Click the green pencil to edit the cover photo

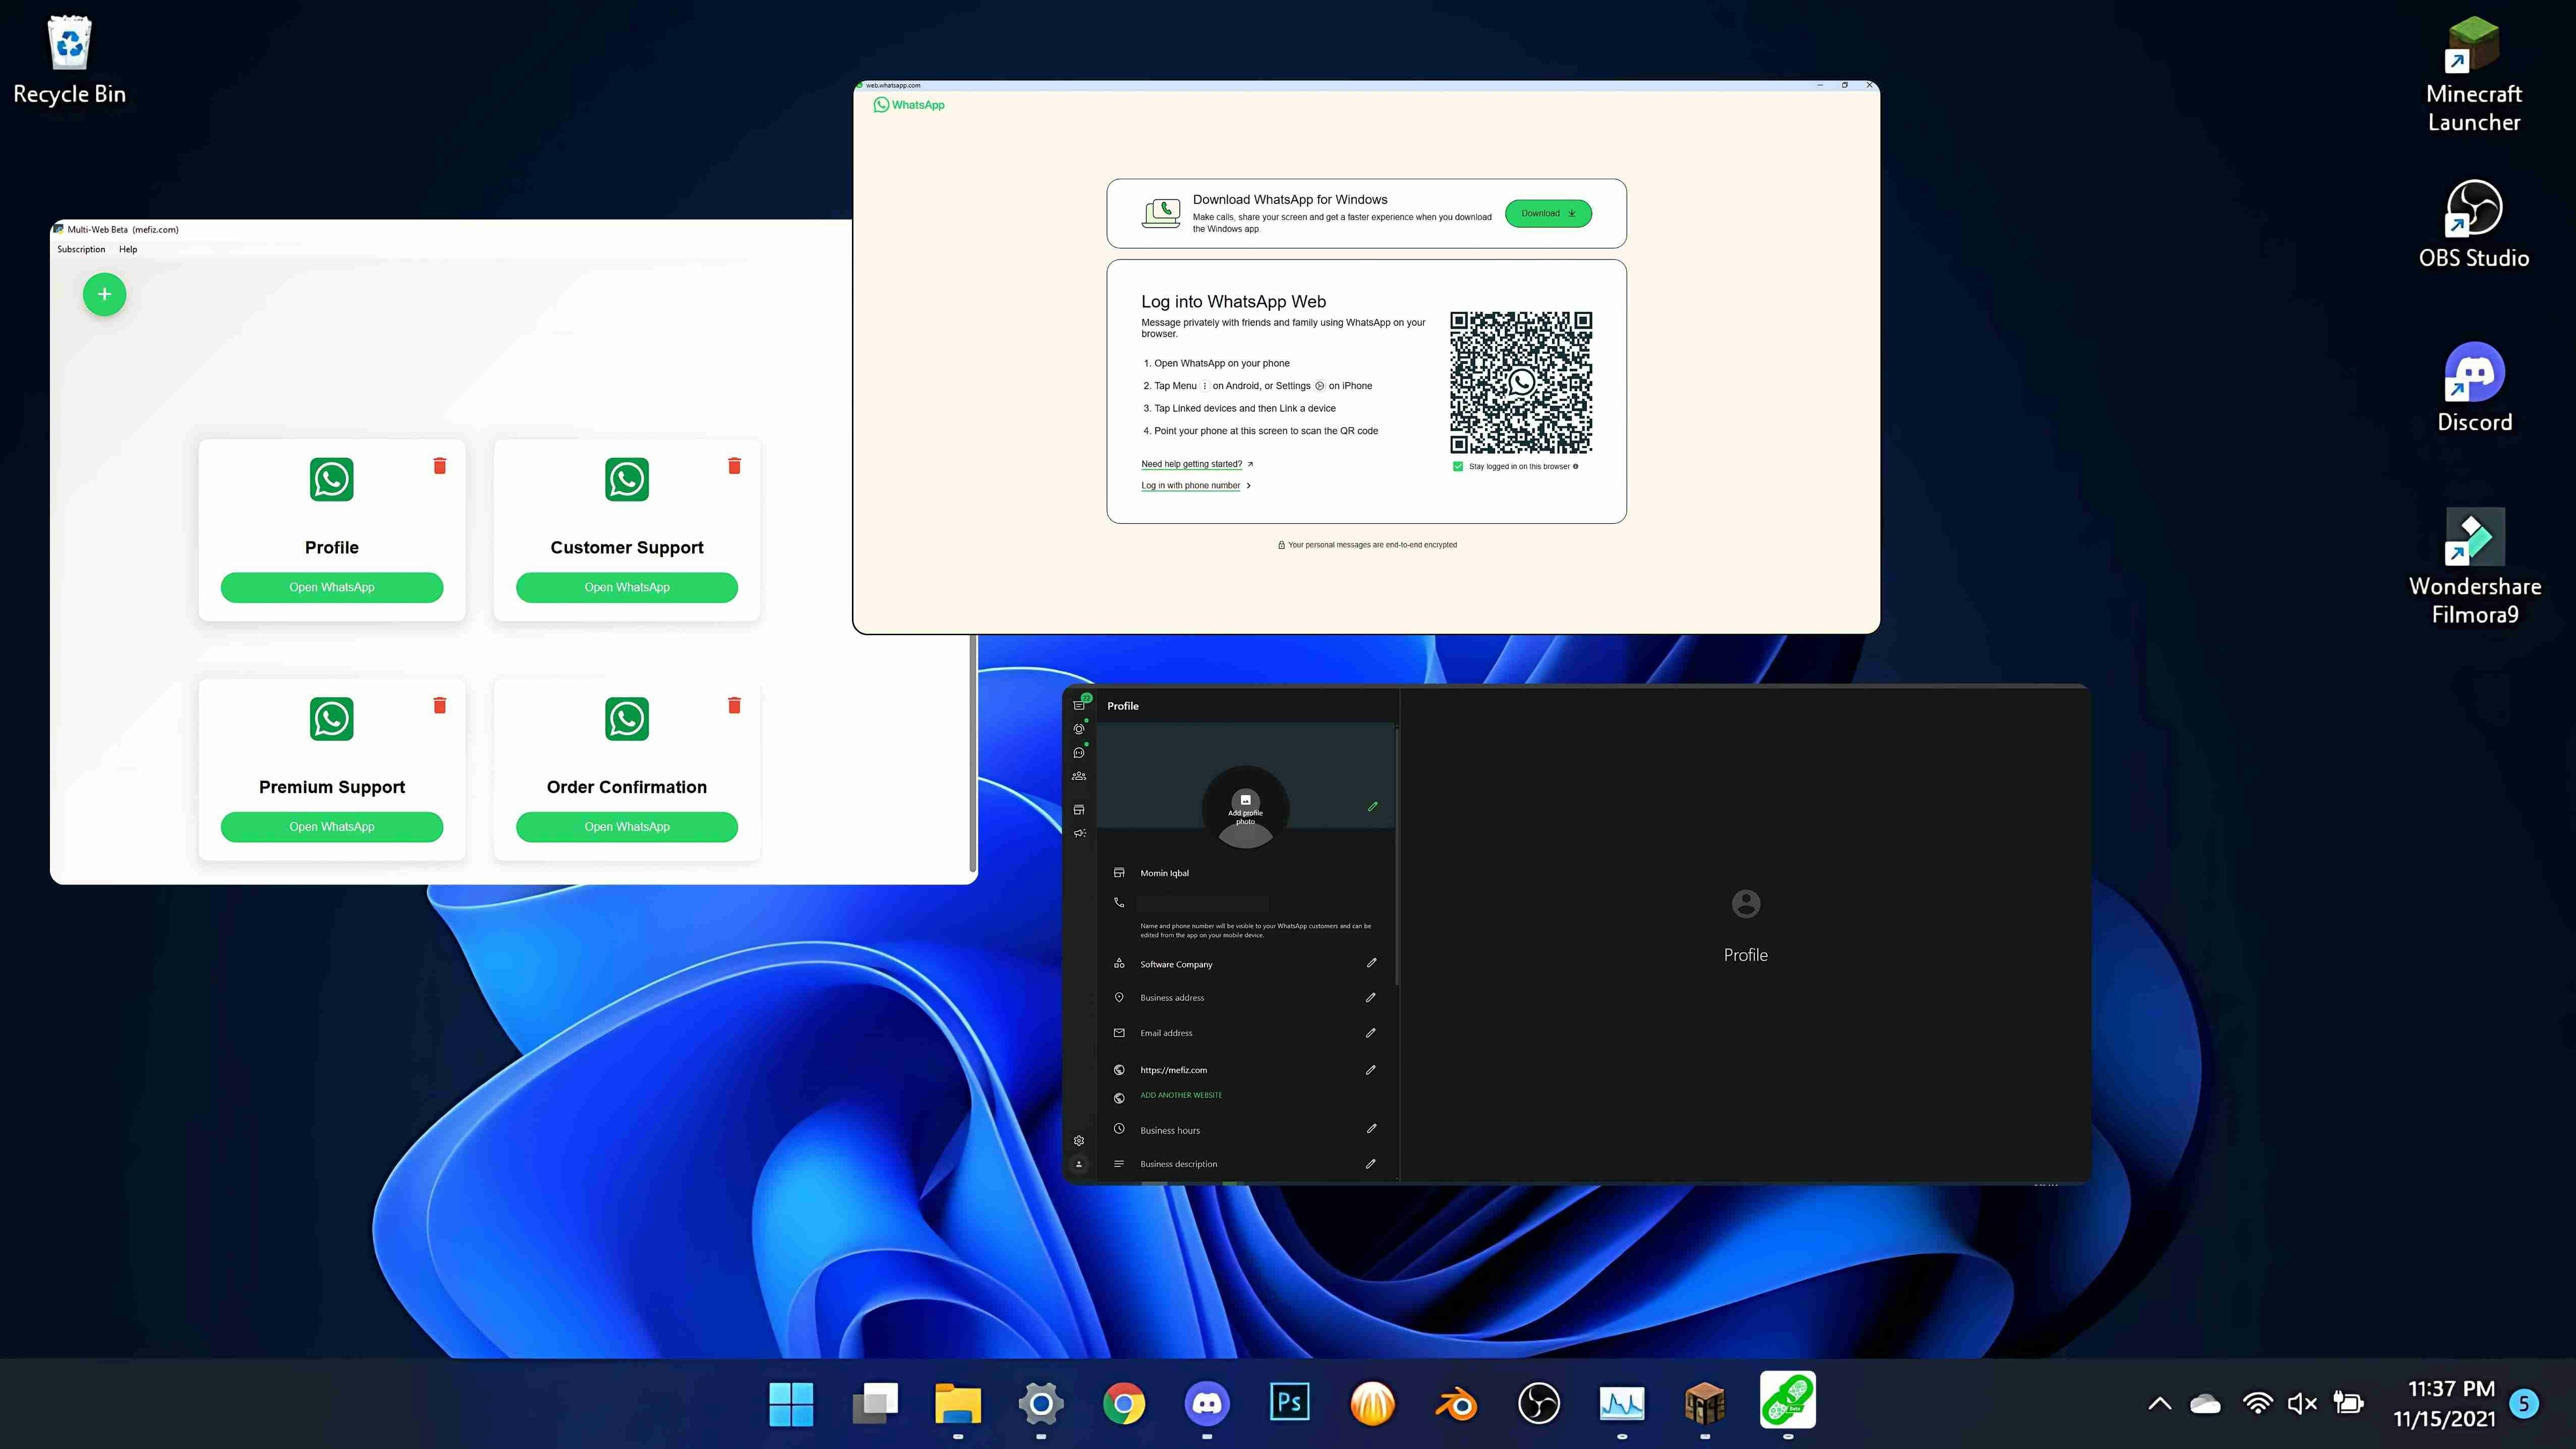pos(1373,806)
